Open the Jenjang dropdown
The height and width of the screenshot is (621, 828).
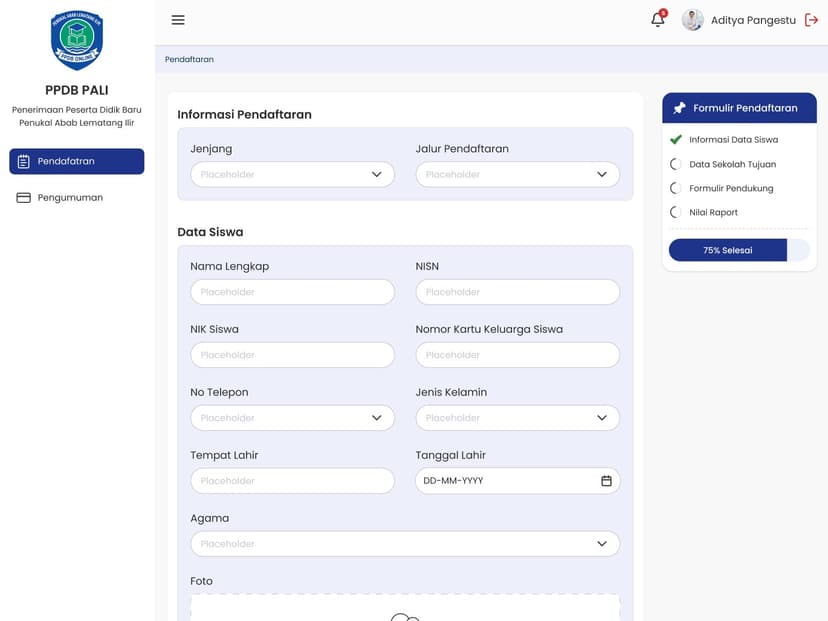[293, 174]
